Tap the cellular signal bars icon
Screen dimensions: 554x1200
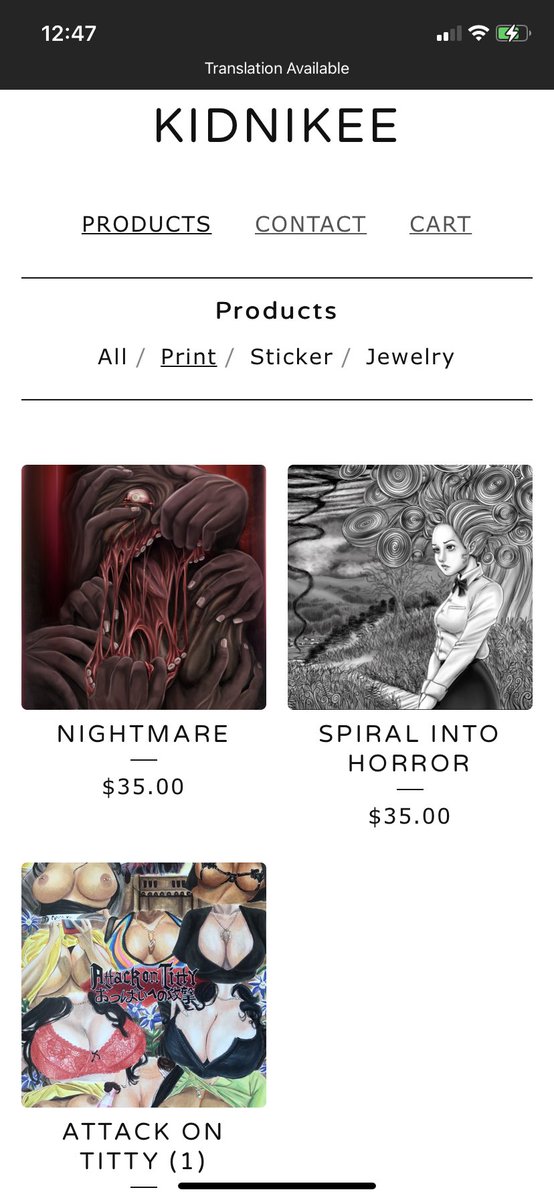[x=449, y=35]
